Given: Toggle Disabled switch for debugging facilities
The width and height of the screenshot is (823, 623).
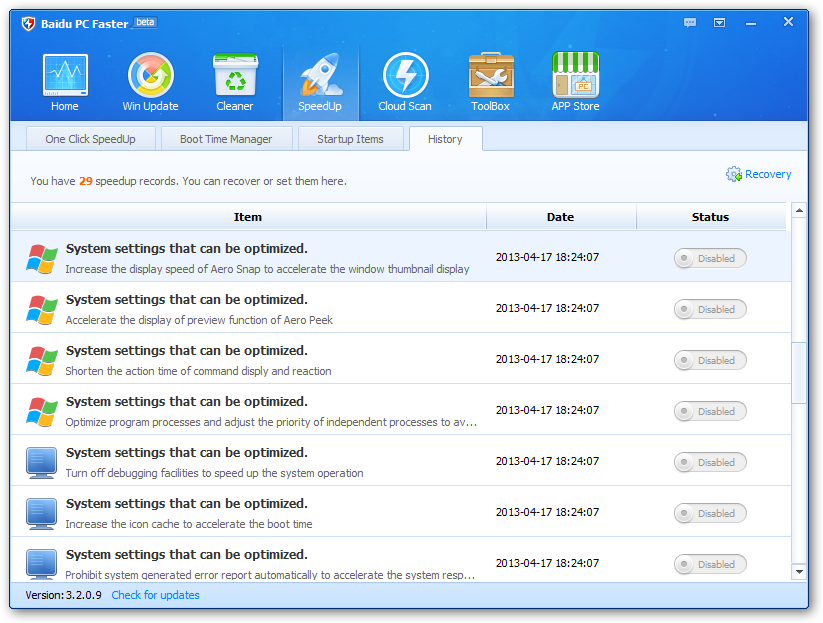Looking at the screenshot, I should click(710, 462).
